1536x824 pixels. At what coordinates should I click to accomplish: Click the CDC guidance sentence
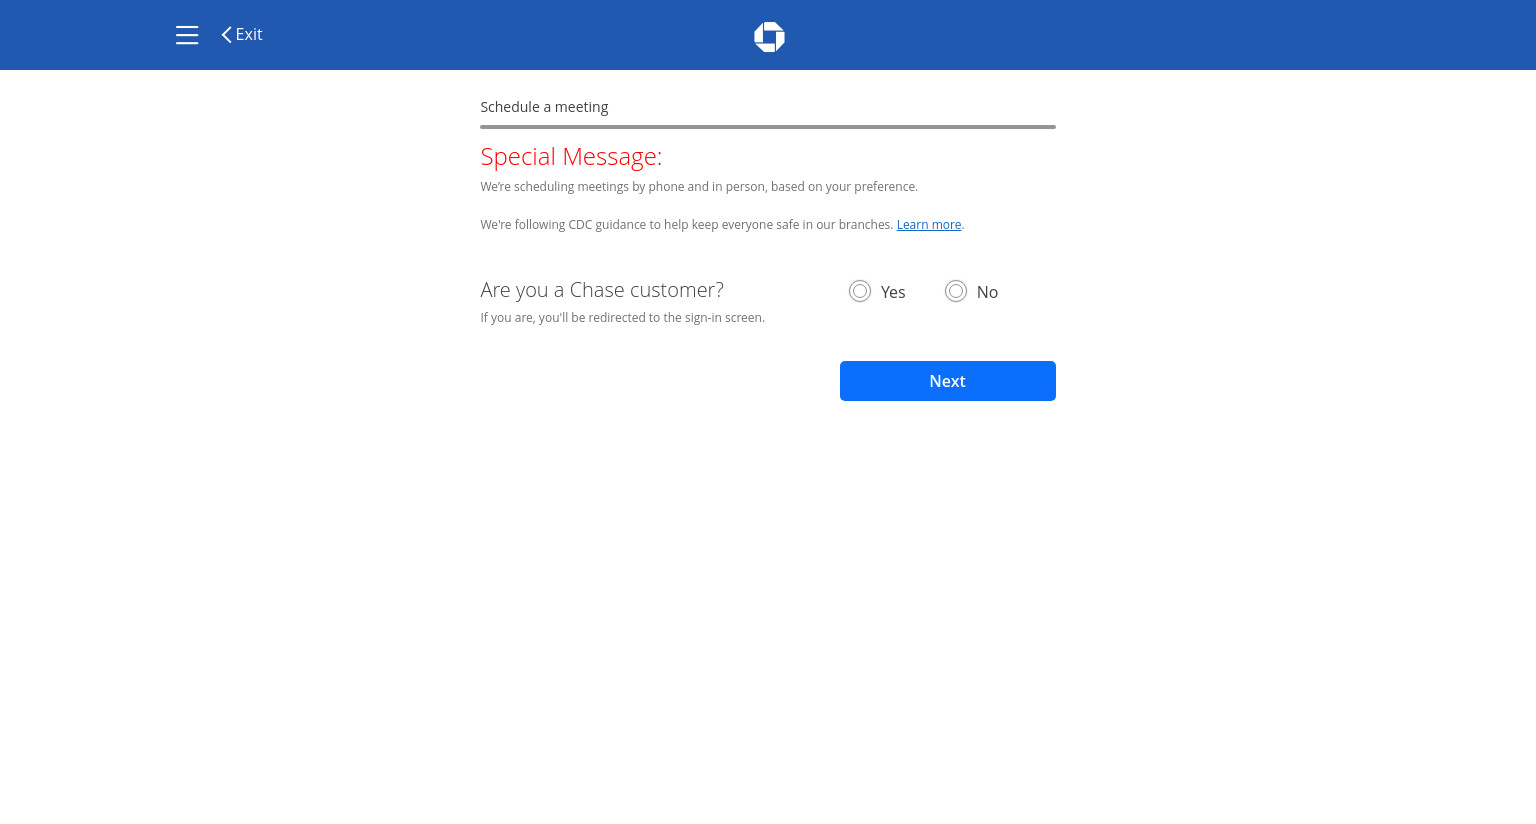point(686,225)
